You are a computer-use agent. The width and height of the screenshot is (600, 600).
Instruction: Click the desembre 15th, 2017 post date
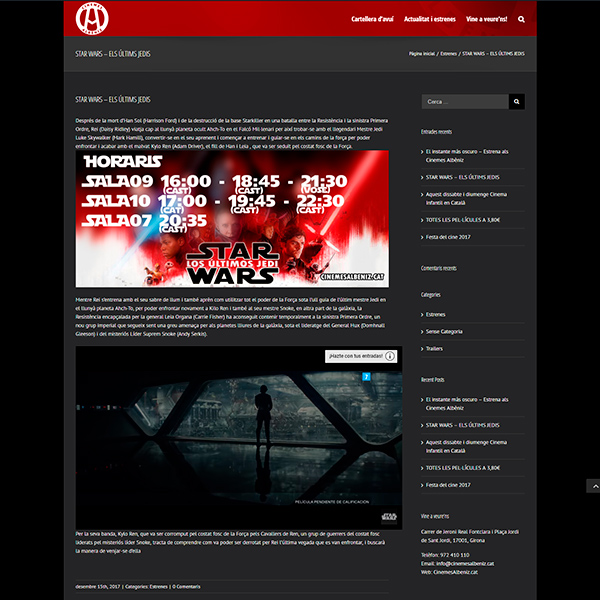(98, 587)
